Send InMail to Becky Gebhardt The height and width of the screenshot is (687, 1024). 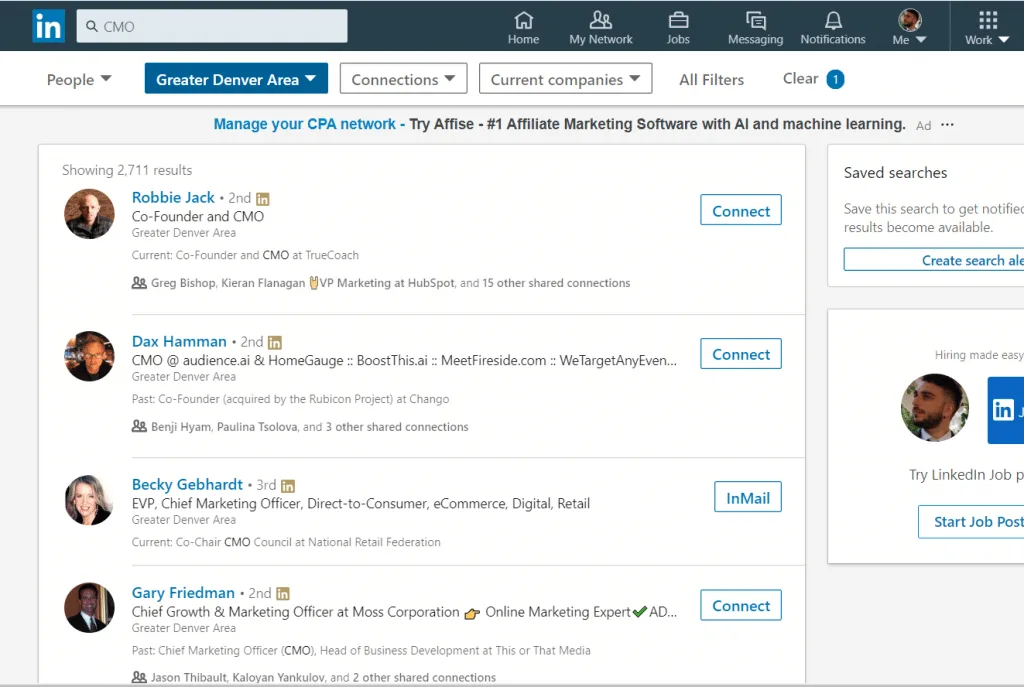pyautogui.click(x=748, y=497)
